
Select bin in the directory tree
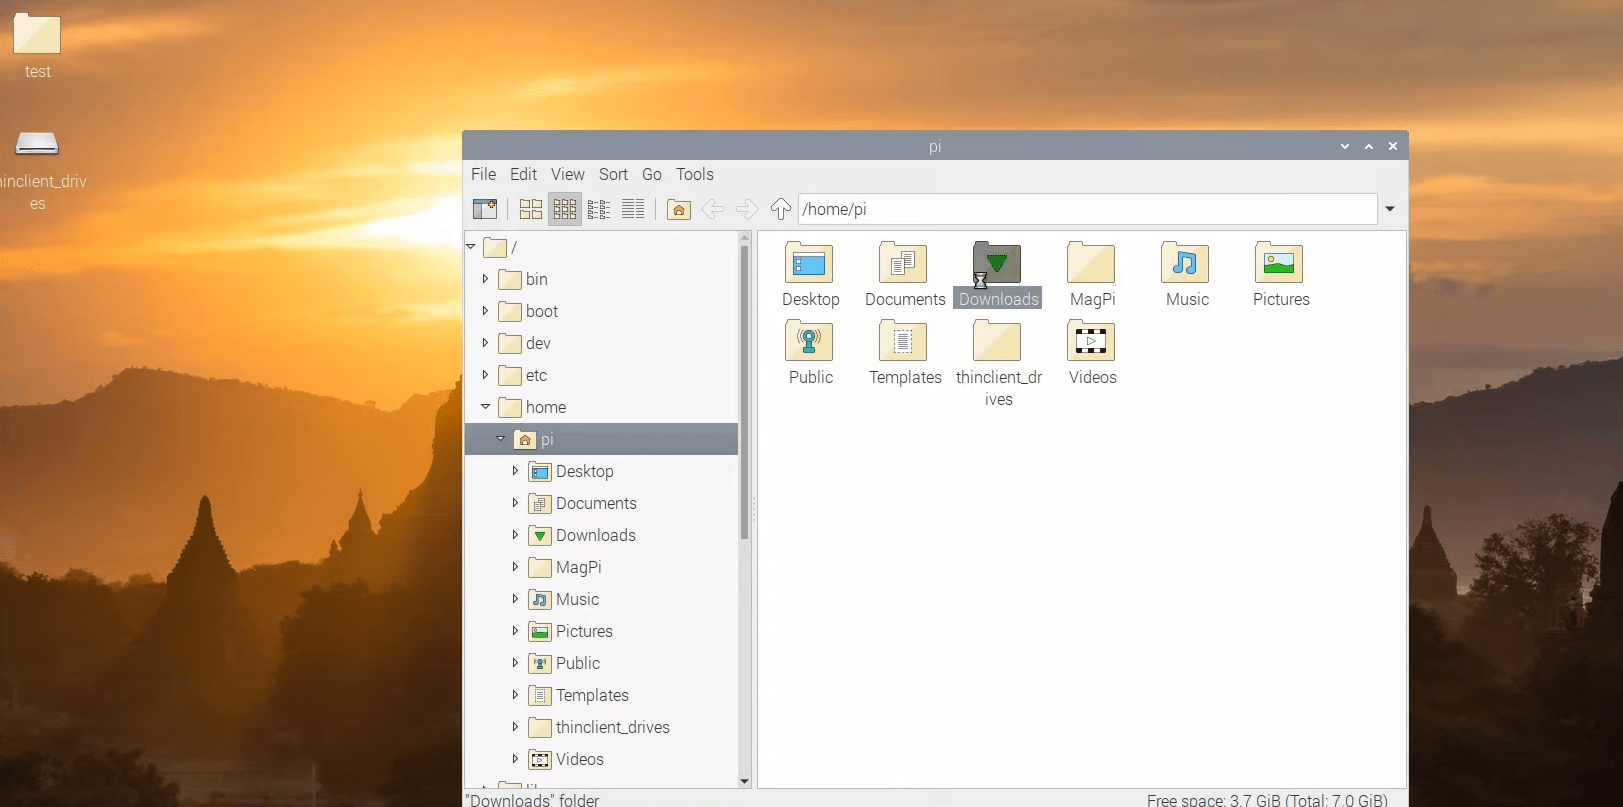pos(537,279)
